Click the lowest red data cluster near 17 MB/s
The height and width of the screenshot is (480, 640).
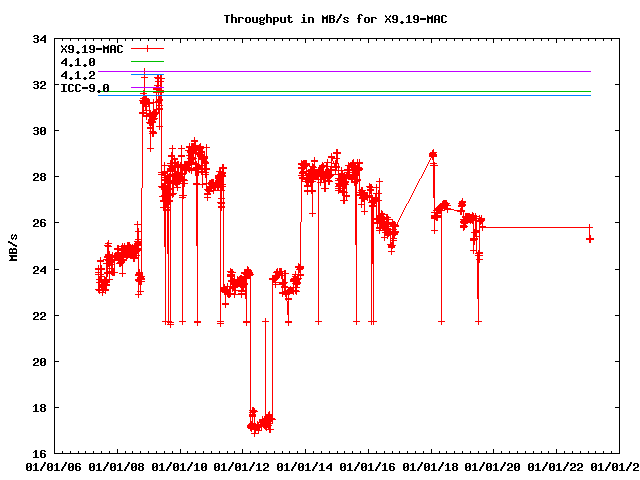[x=259, y=424]
